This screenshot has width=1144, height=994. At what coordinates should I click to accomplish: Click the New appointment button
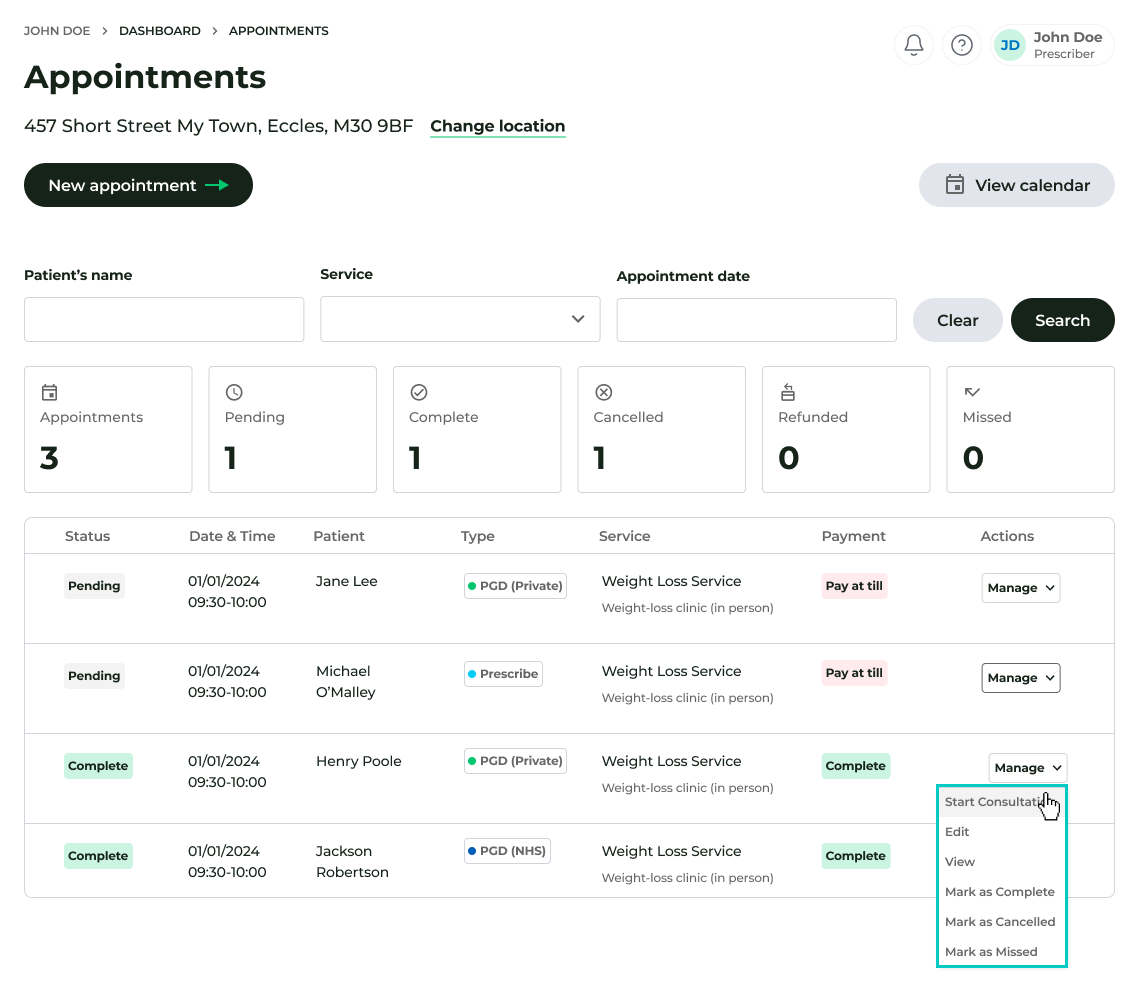(x=138, y=185)
